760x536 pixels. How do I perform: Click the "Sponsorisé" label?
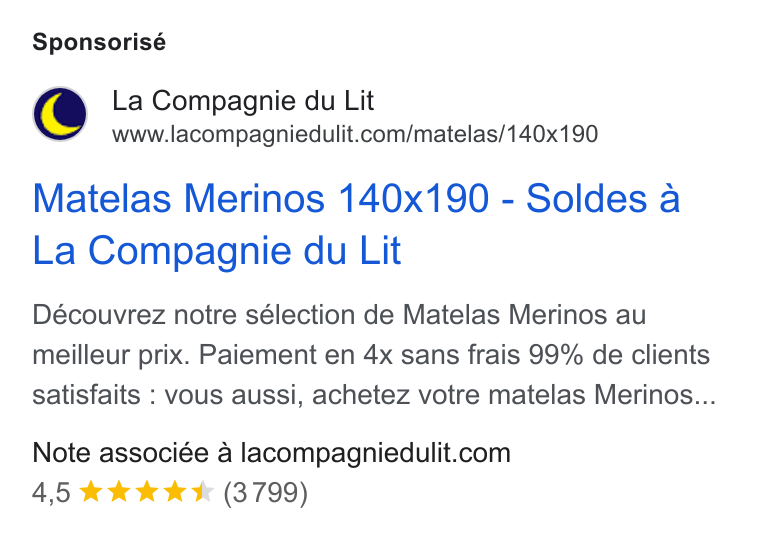coord(99,42)
